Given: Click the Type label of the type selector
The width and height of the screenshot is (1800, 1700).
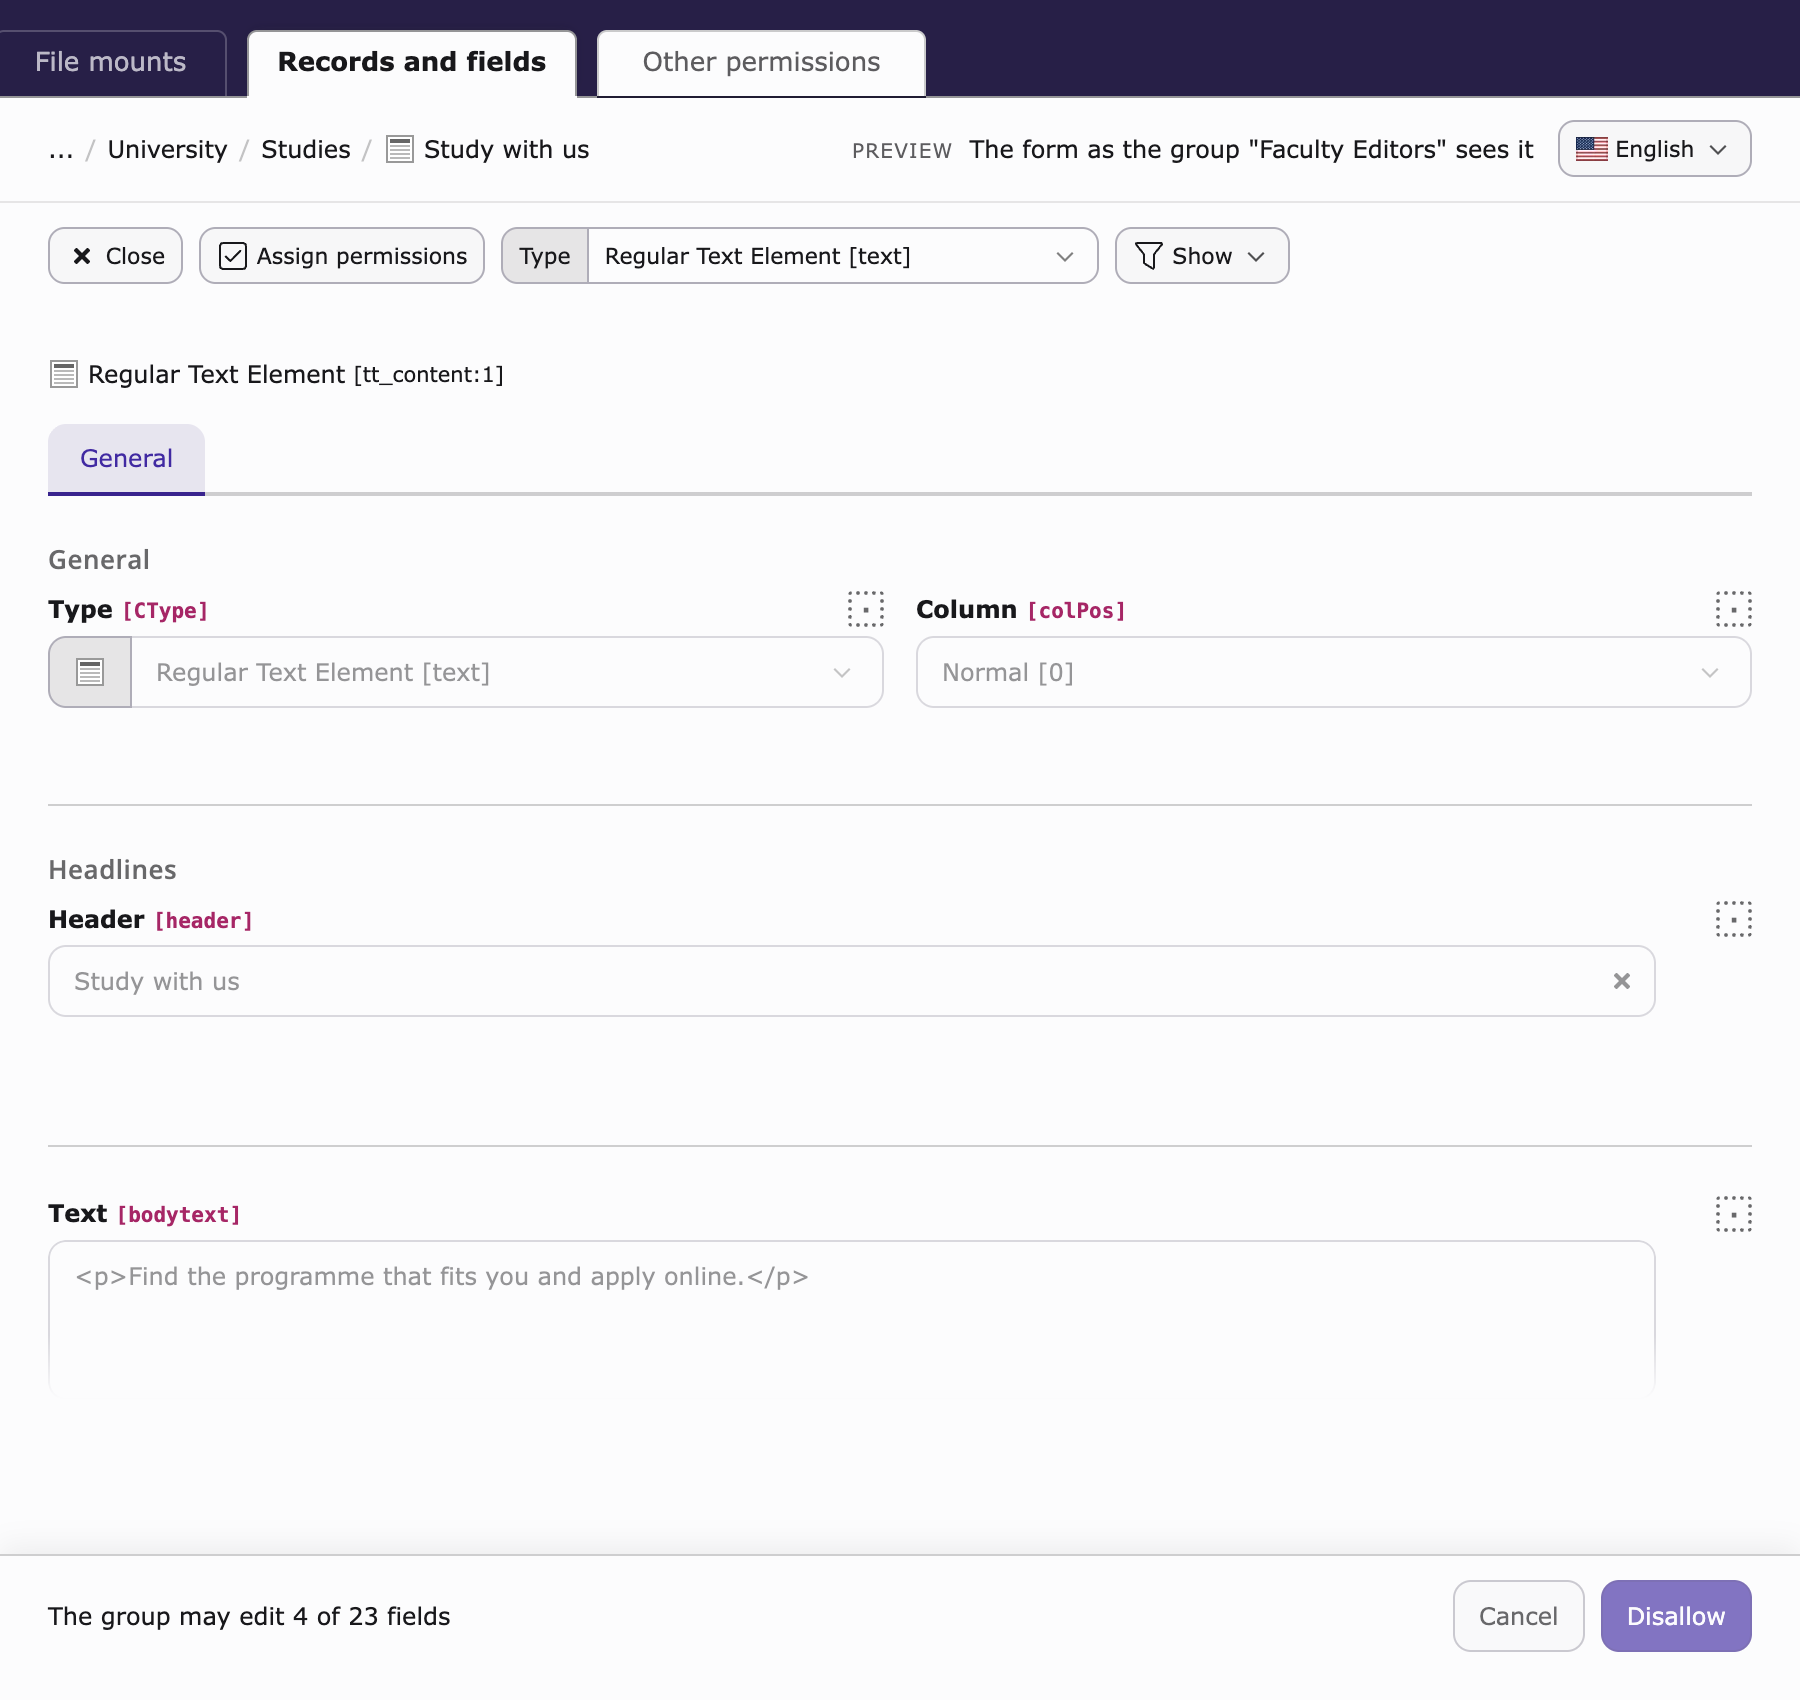Looking at the screenshot, I should tap(545, 256).
